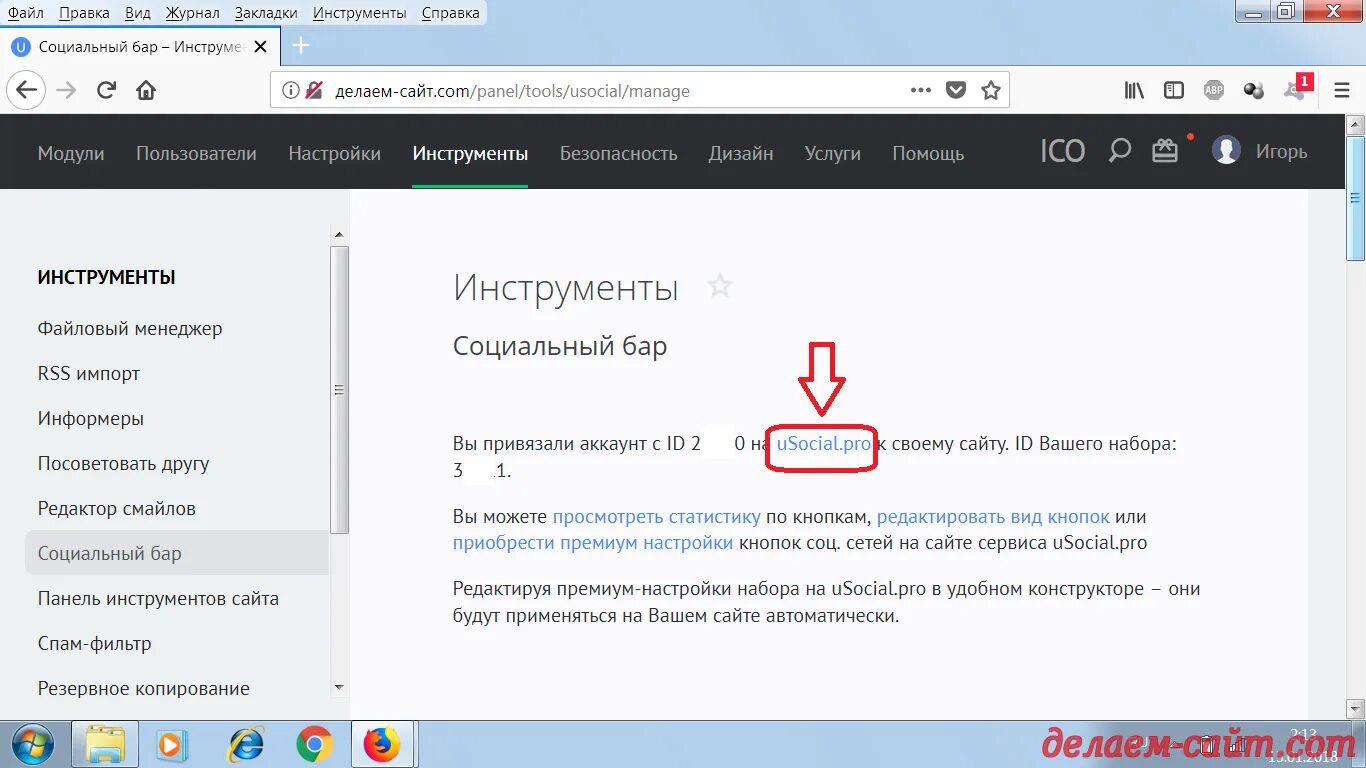Image resolution: width=1366 pixels, height=768 pixels.
Task: Bookmark this page with star icon
Action: point(990,90)
